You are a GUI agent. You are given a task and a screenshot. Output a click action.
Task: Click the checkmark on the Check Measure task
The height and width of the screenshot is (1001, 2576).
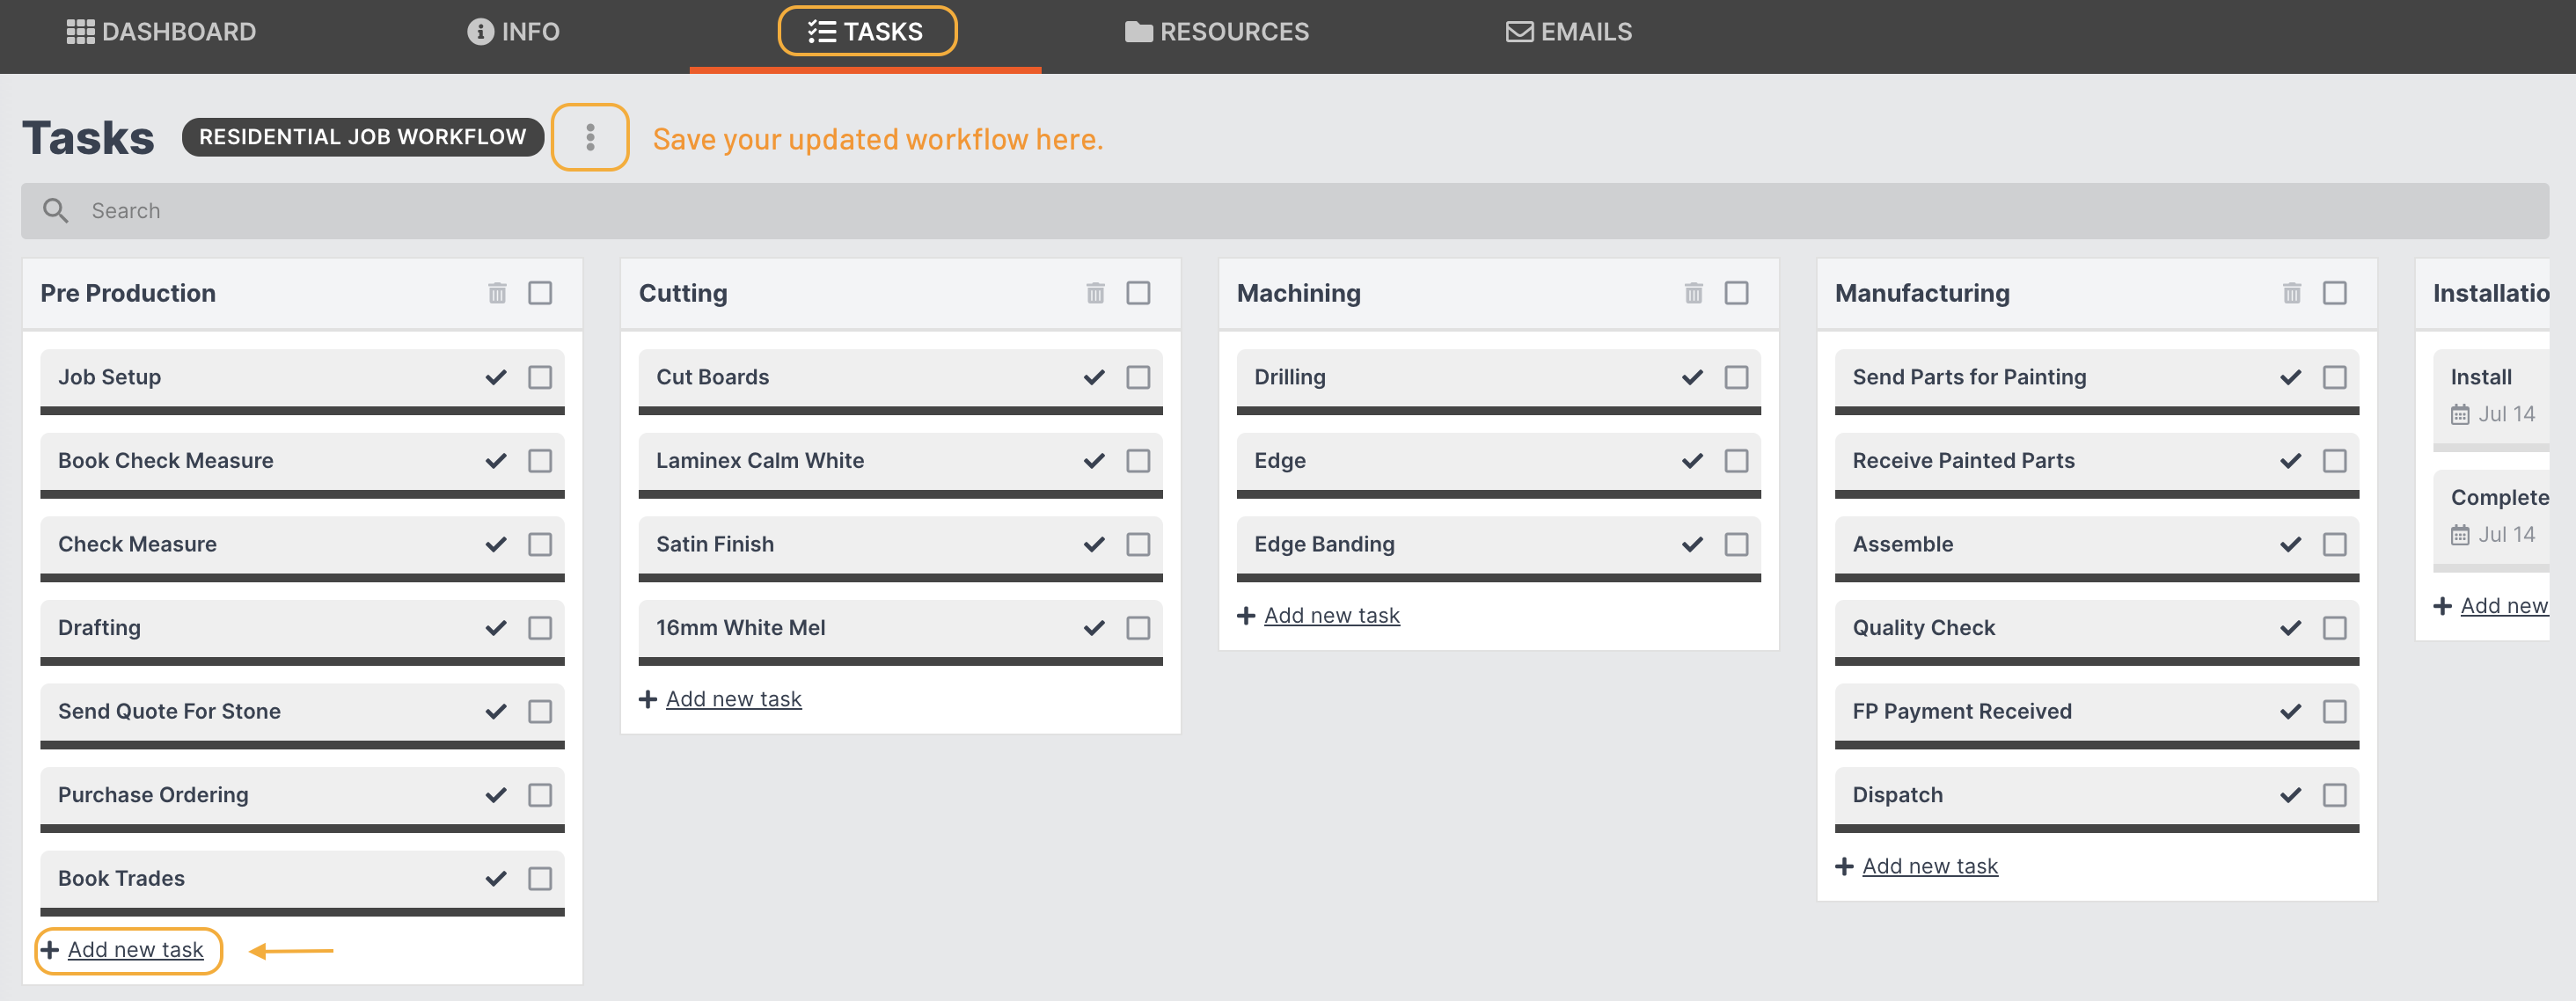coord(496,544)
